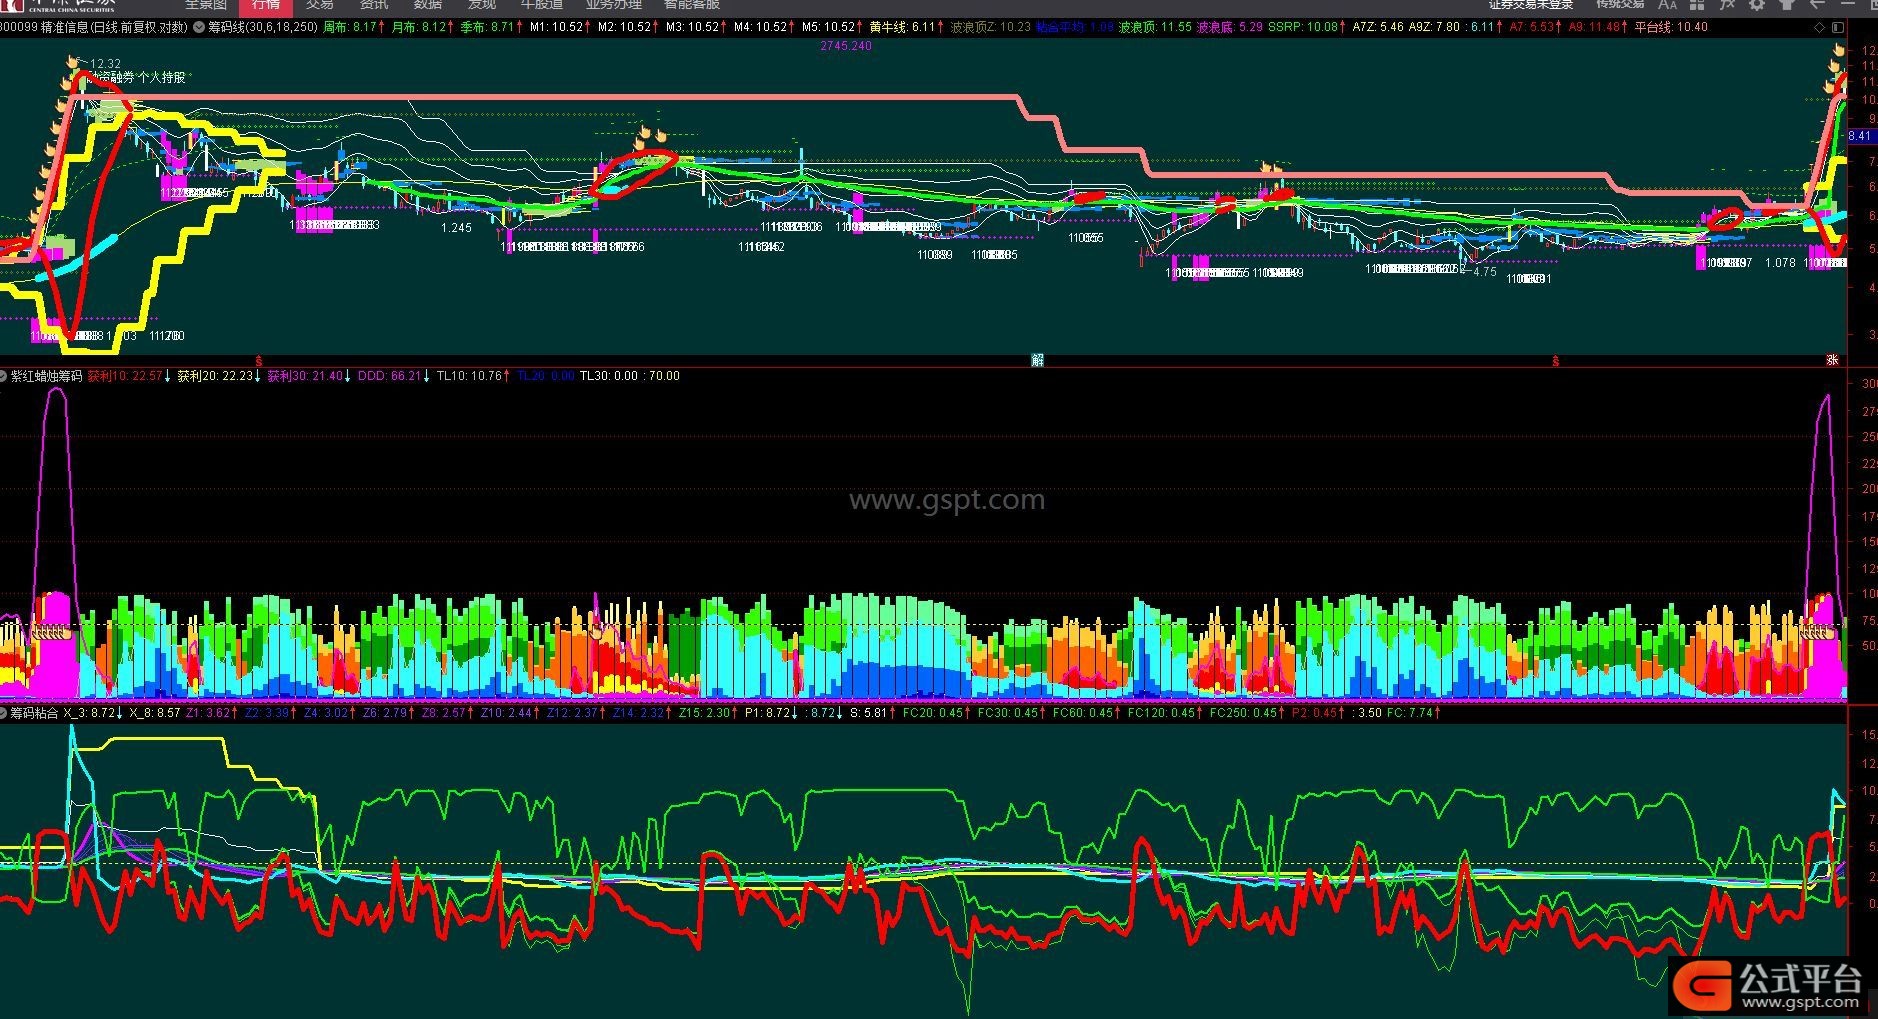1878x1019 pixels.
Task: Go to the 发现 tab
Action: (x=482, y=5)
